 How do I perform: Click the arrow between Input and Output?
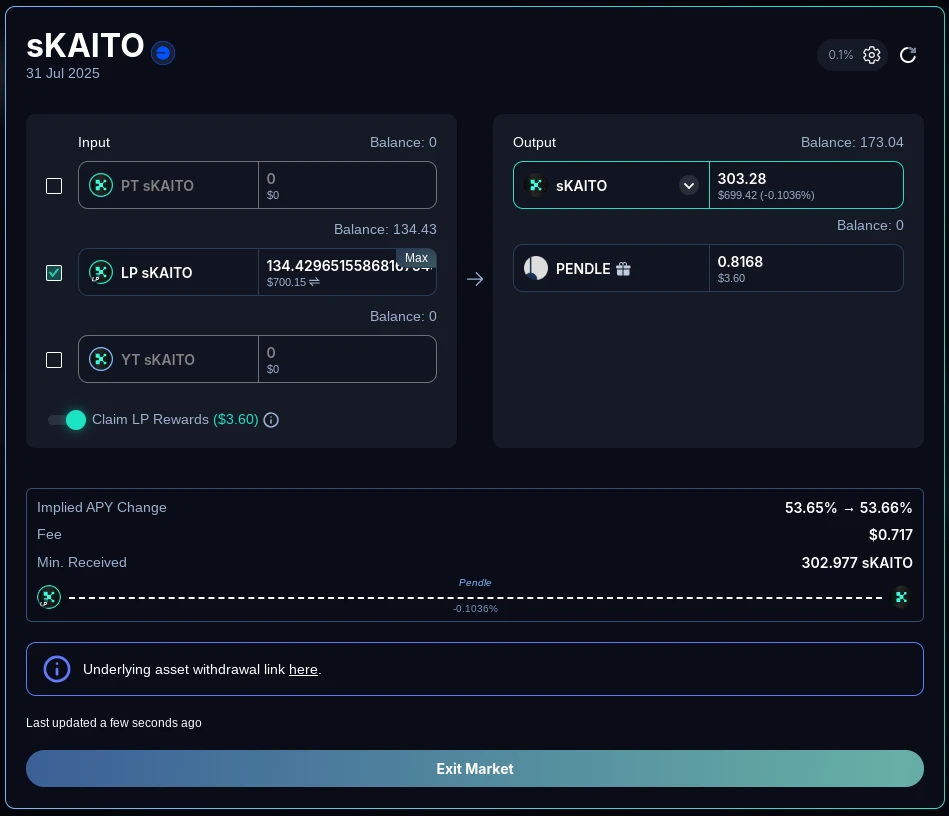475,279
